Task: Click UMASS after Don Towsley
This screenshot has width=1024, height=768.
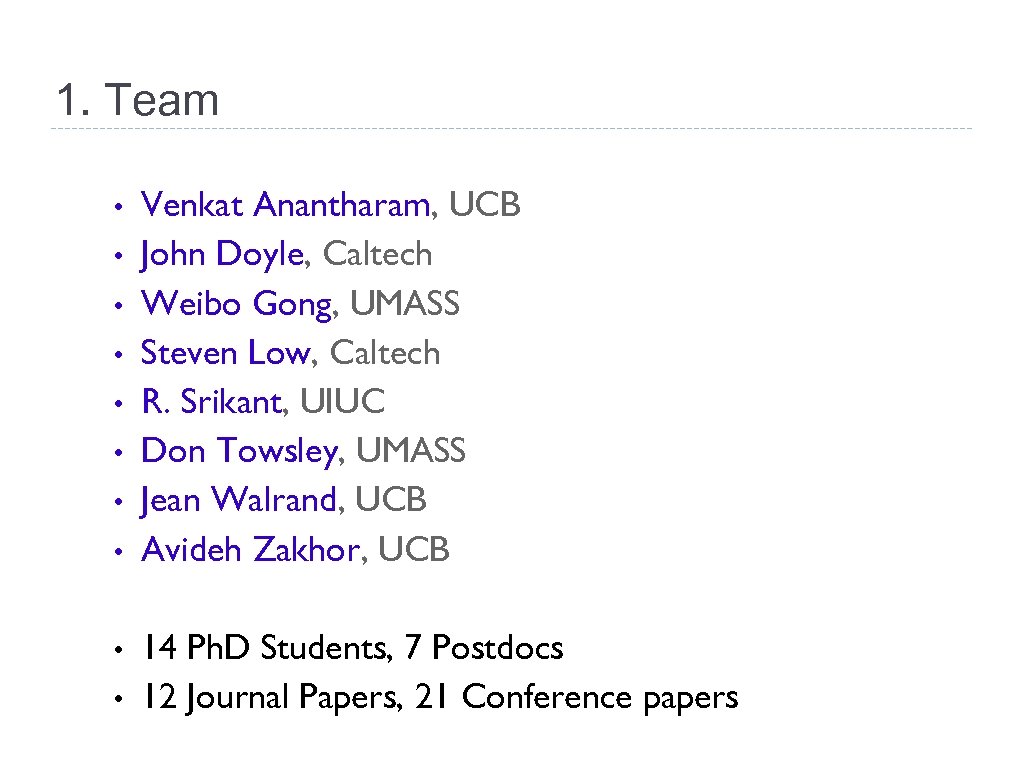Action: click(411, 451)
